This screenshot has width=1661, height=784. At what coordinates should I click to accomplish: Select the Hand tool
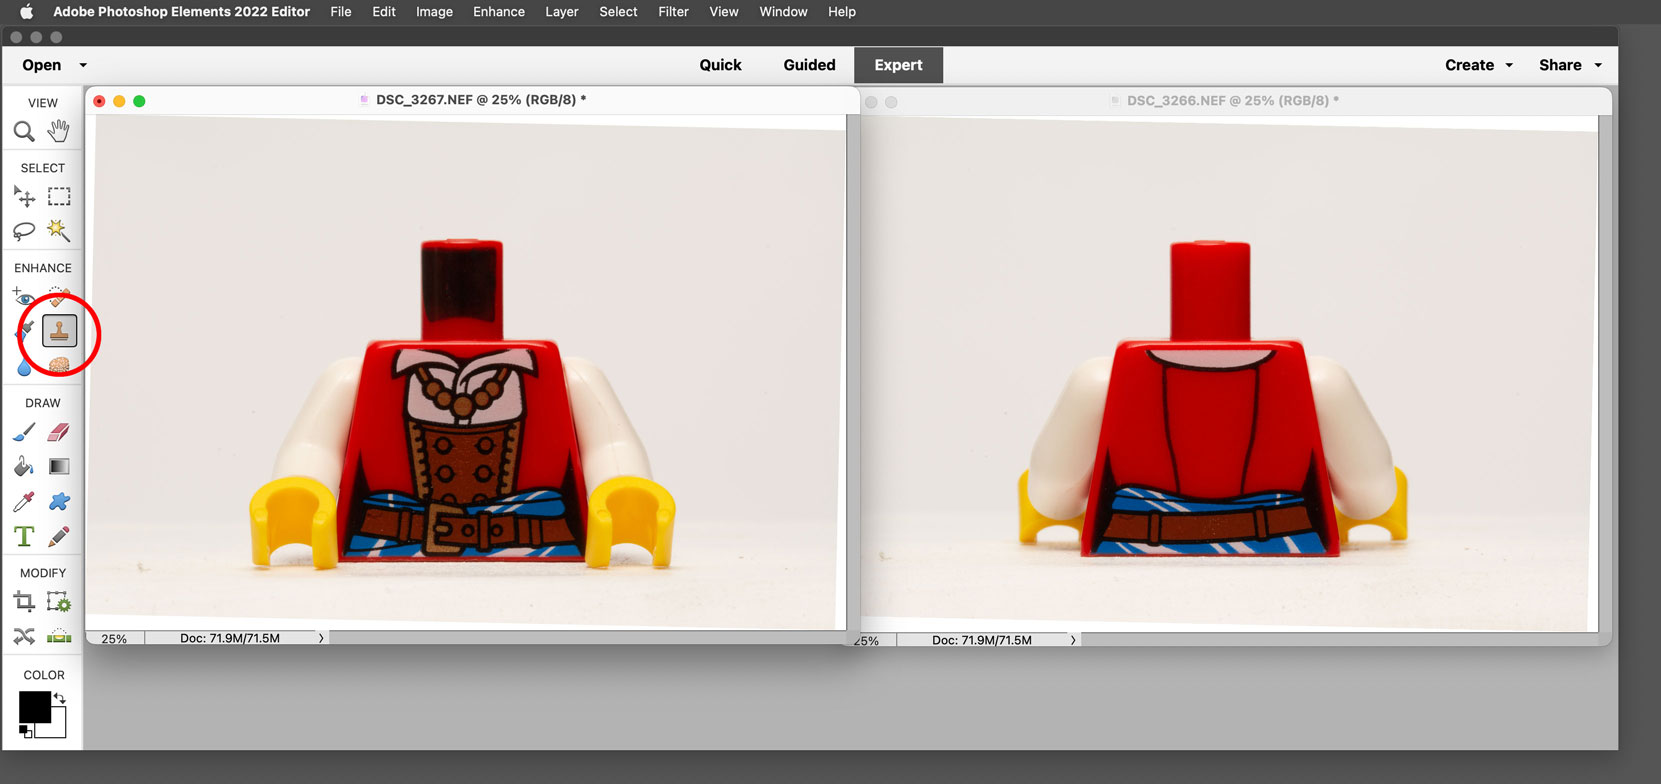59,131
